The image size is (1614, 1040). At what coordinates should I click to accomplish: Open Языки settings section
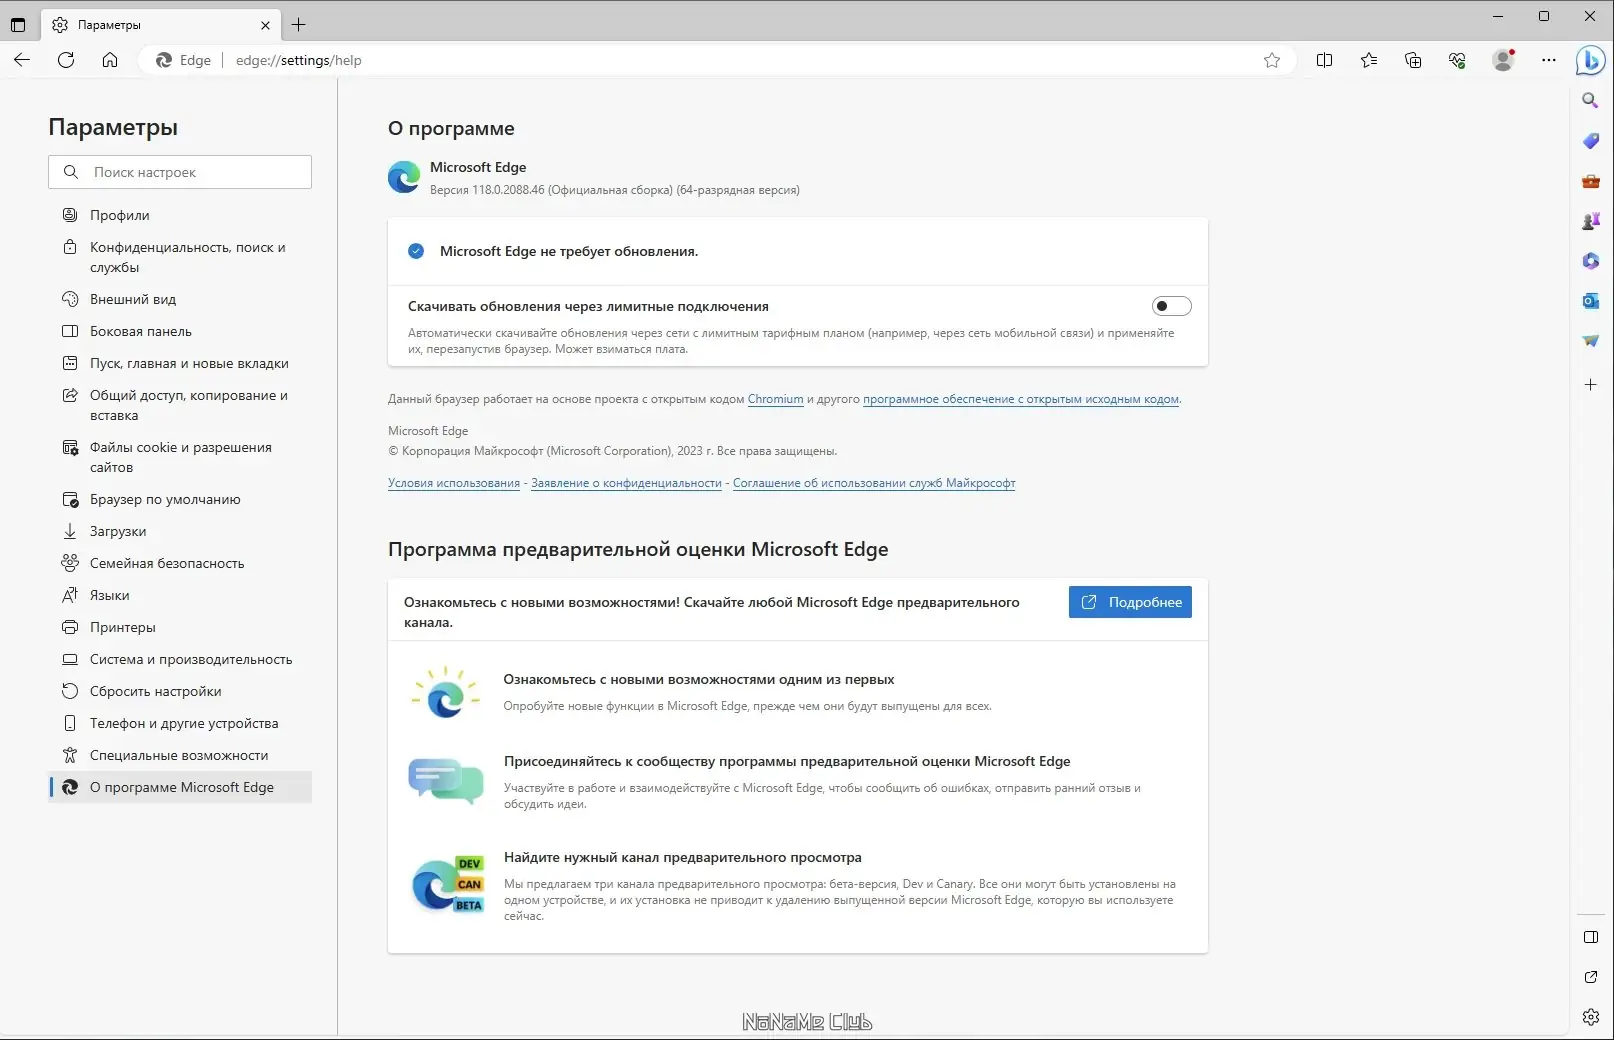click(180, 595)
